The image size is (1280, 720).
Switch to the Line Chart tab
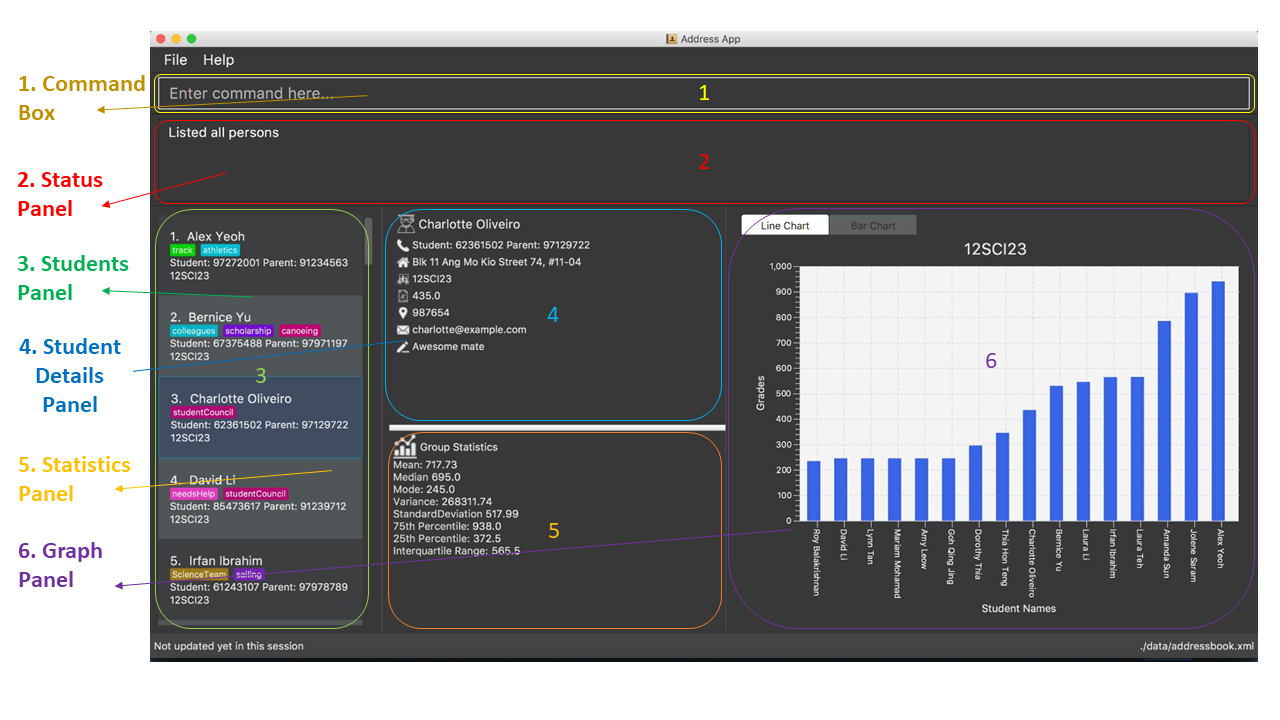pos(785,225)
